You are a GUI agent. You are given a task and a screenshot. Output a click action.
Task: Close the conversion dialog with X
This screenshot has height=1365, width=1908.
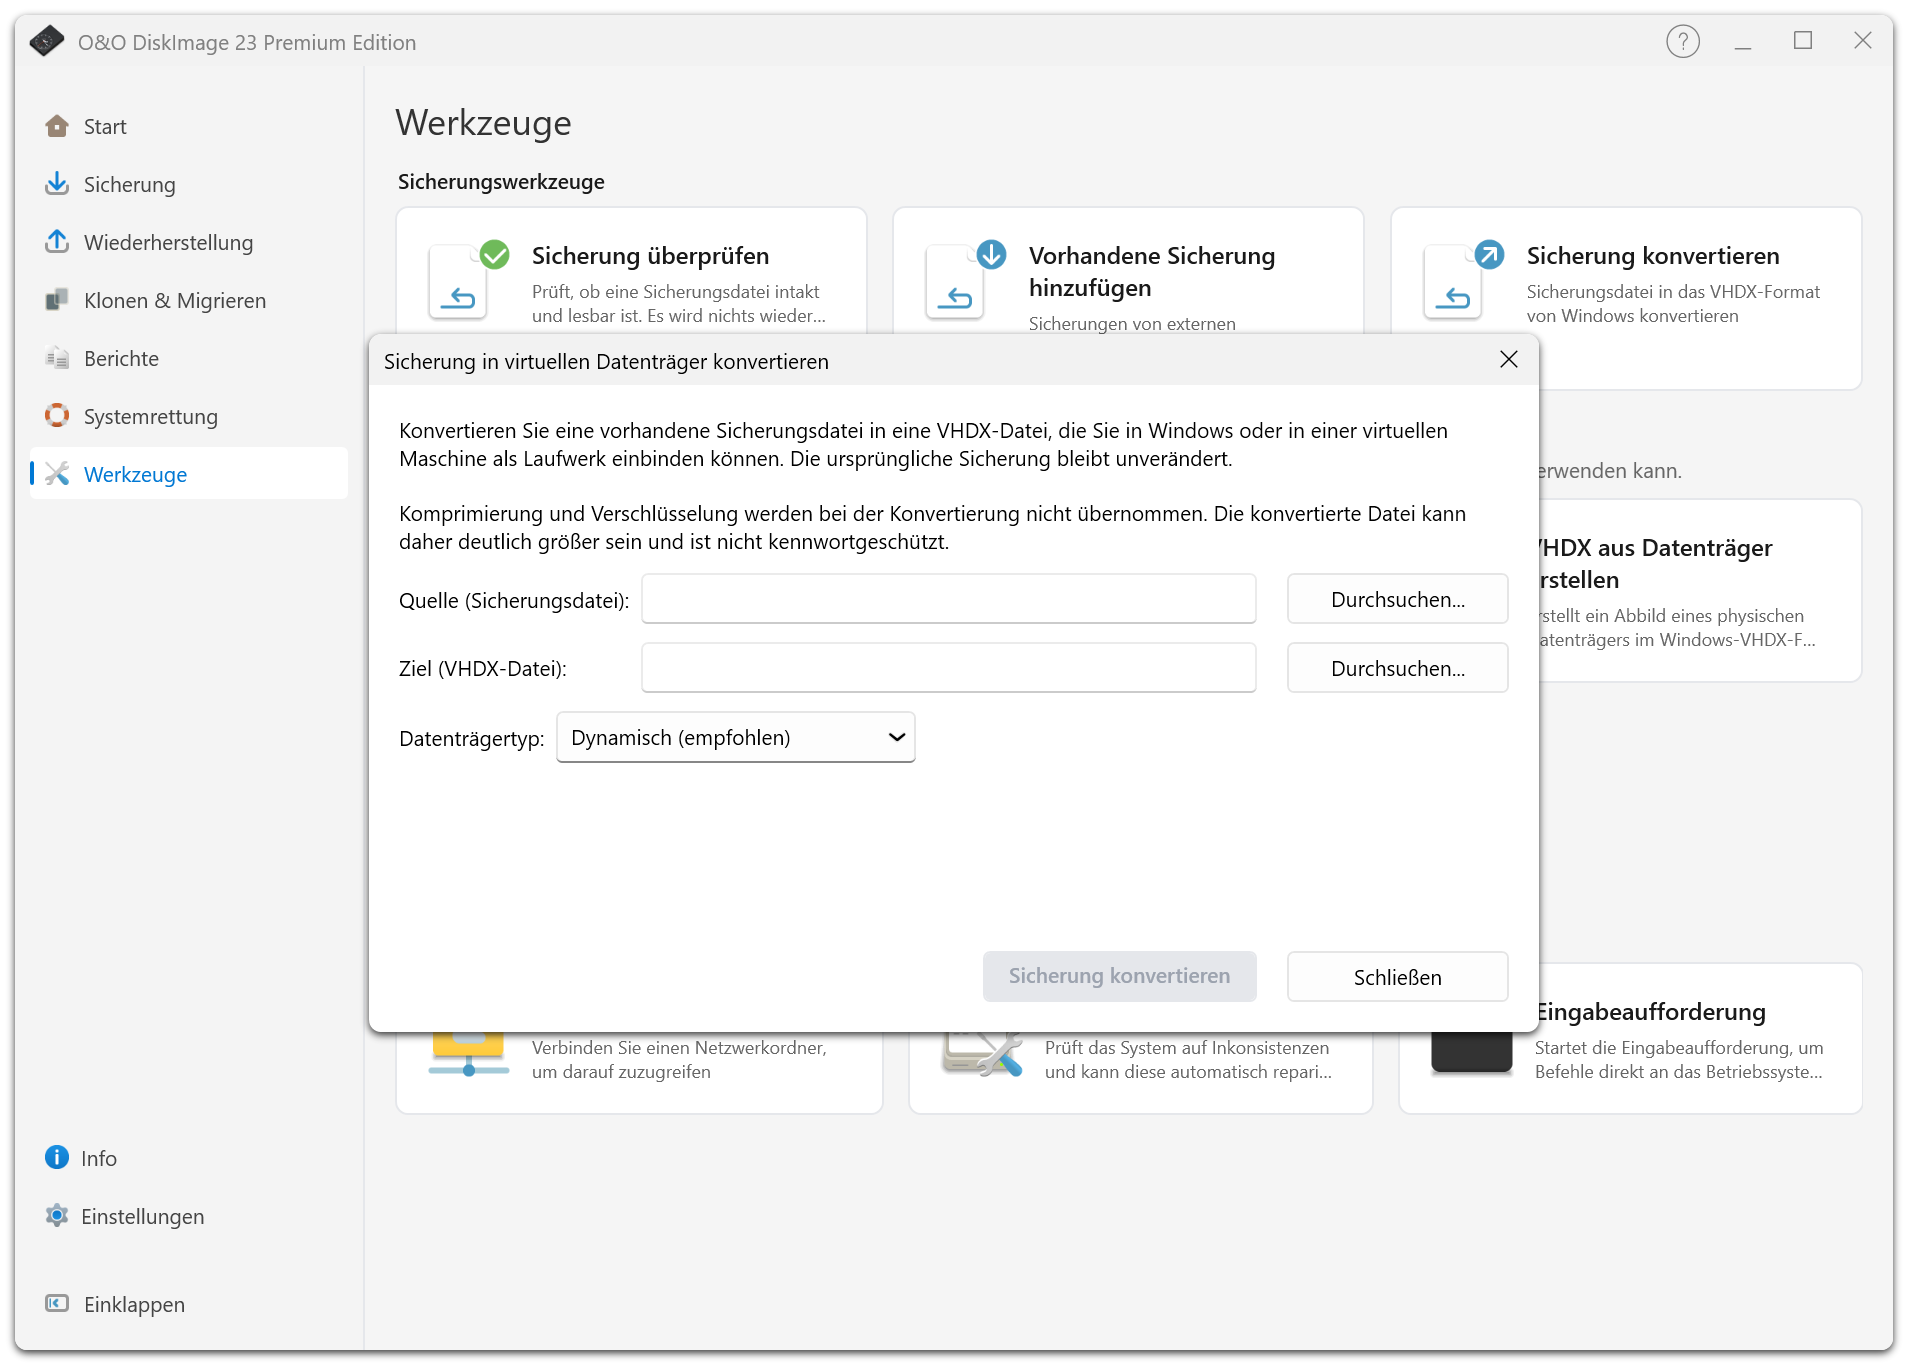click(1508, 360)
